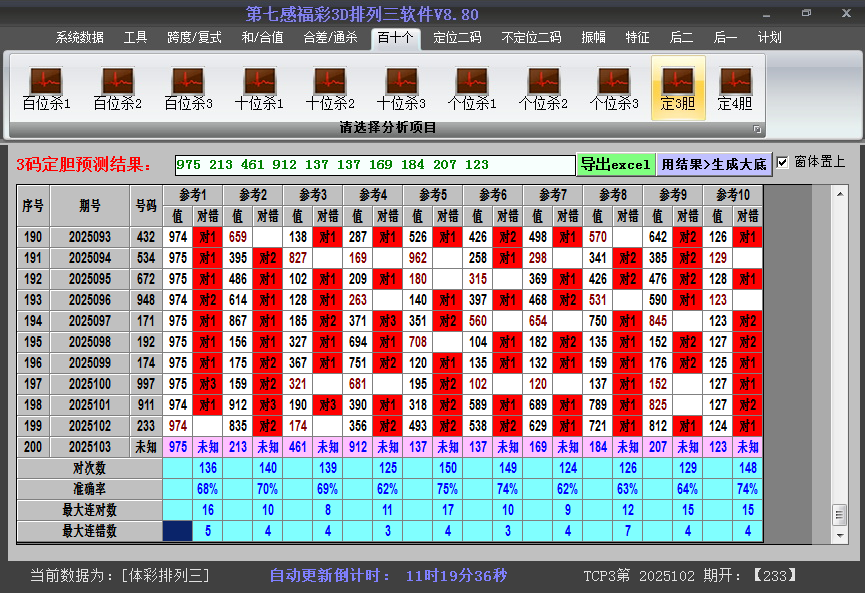Viewport: 865px width, 593px height.
Task: Select the row for period 2025103
Action: [x=390, y=447]
